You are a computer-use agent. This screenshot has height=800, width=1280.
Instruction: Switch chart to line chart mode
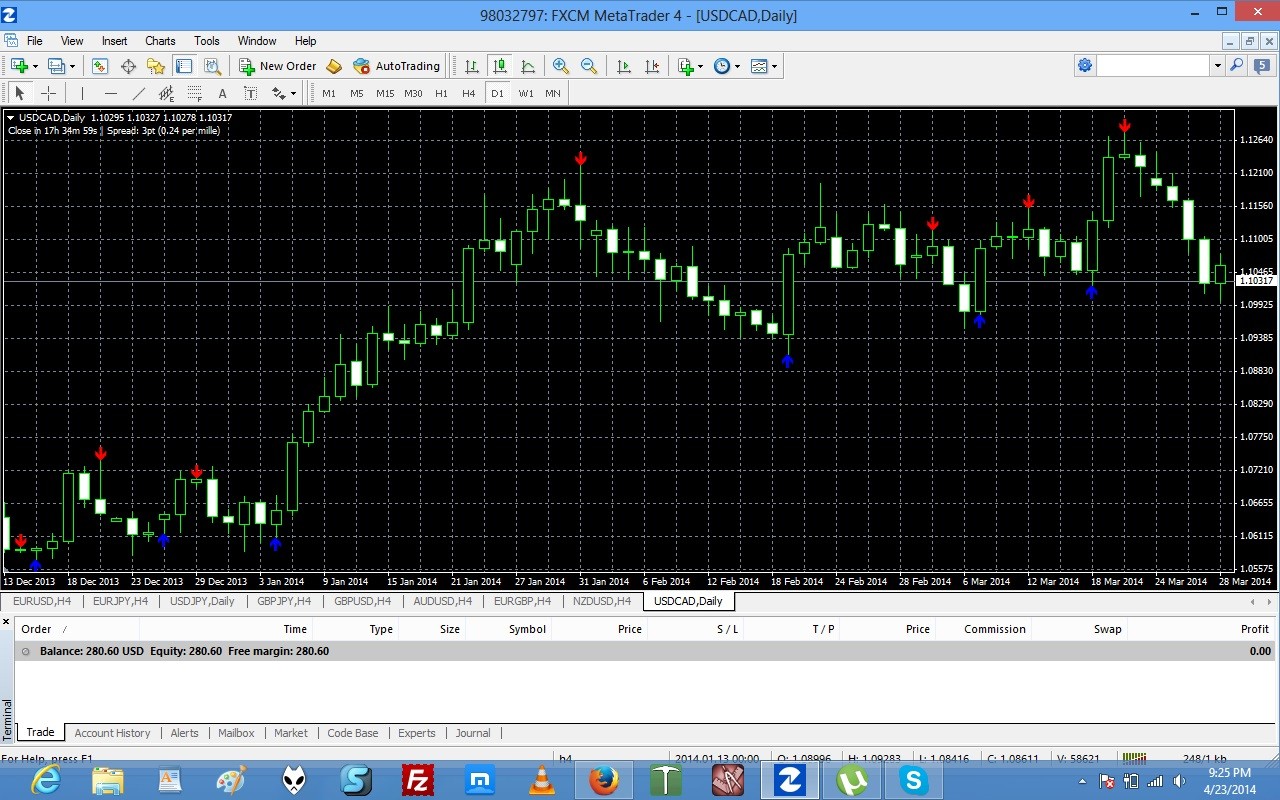click(x=528, y=66)
